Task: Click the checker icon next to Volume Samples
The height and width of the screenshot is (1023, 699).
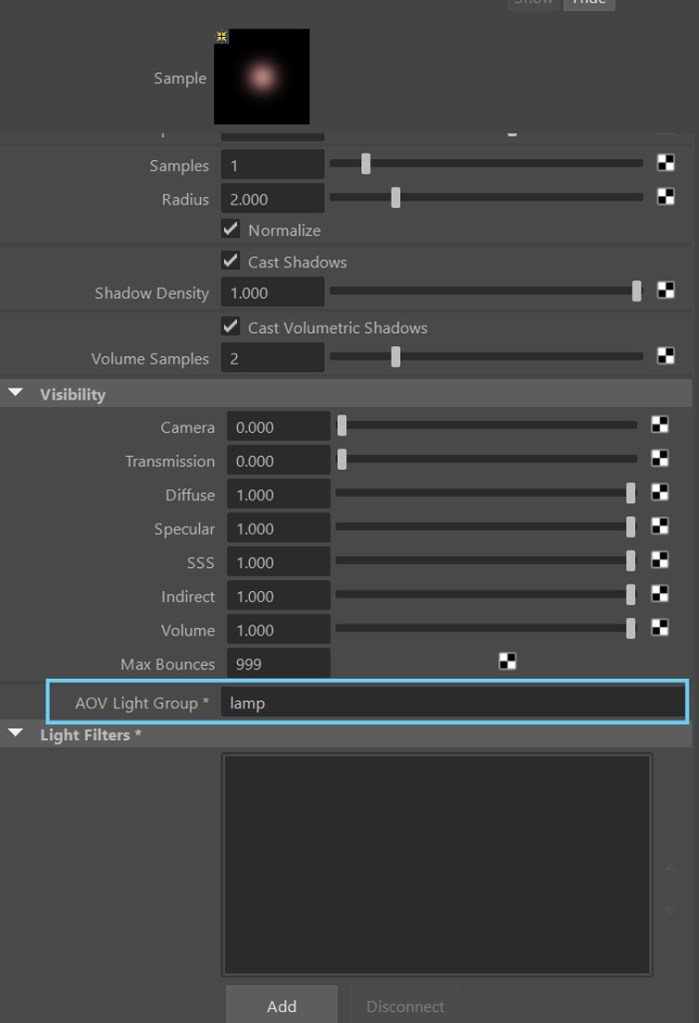Action: [x=665, y=356]
